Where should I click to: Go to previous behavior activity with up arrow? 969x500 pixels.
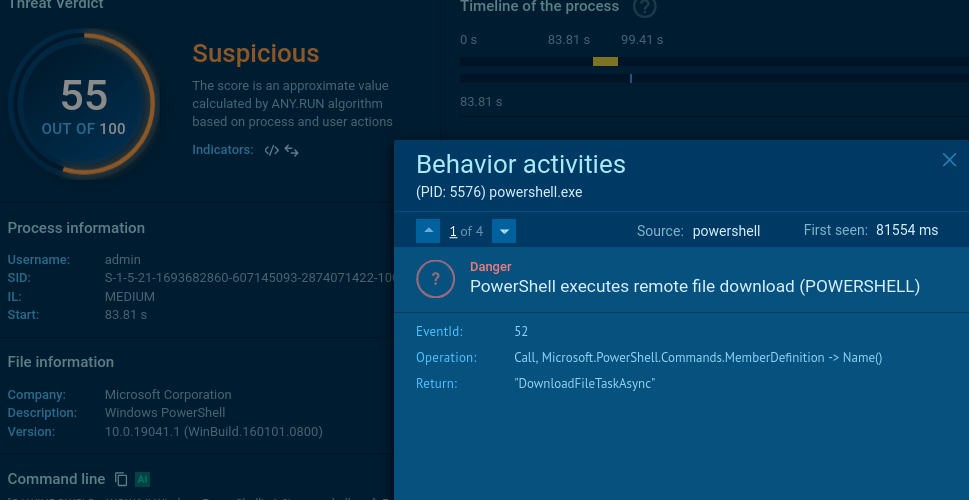coord(429,231)
